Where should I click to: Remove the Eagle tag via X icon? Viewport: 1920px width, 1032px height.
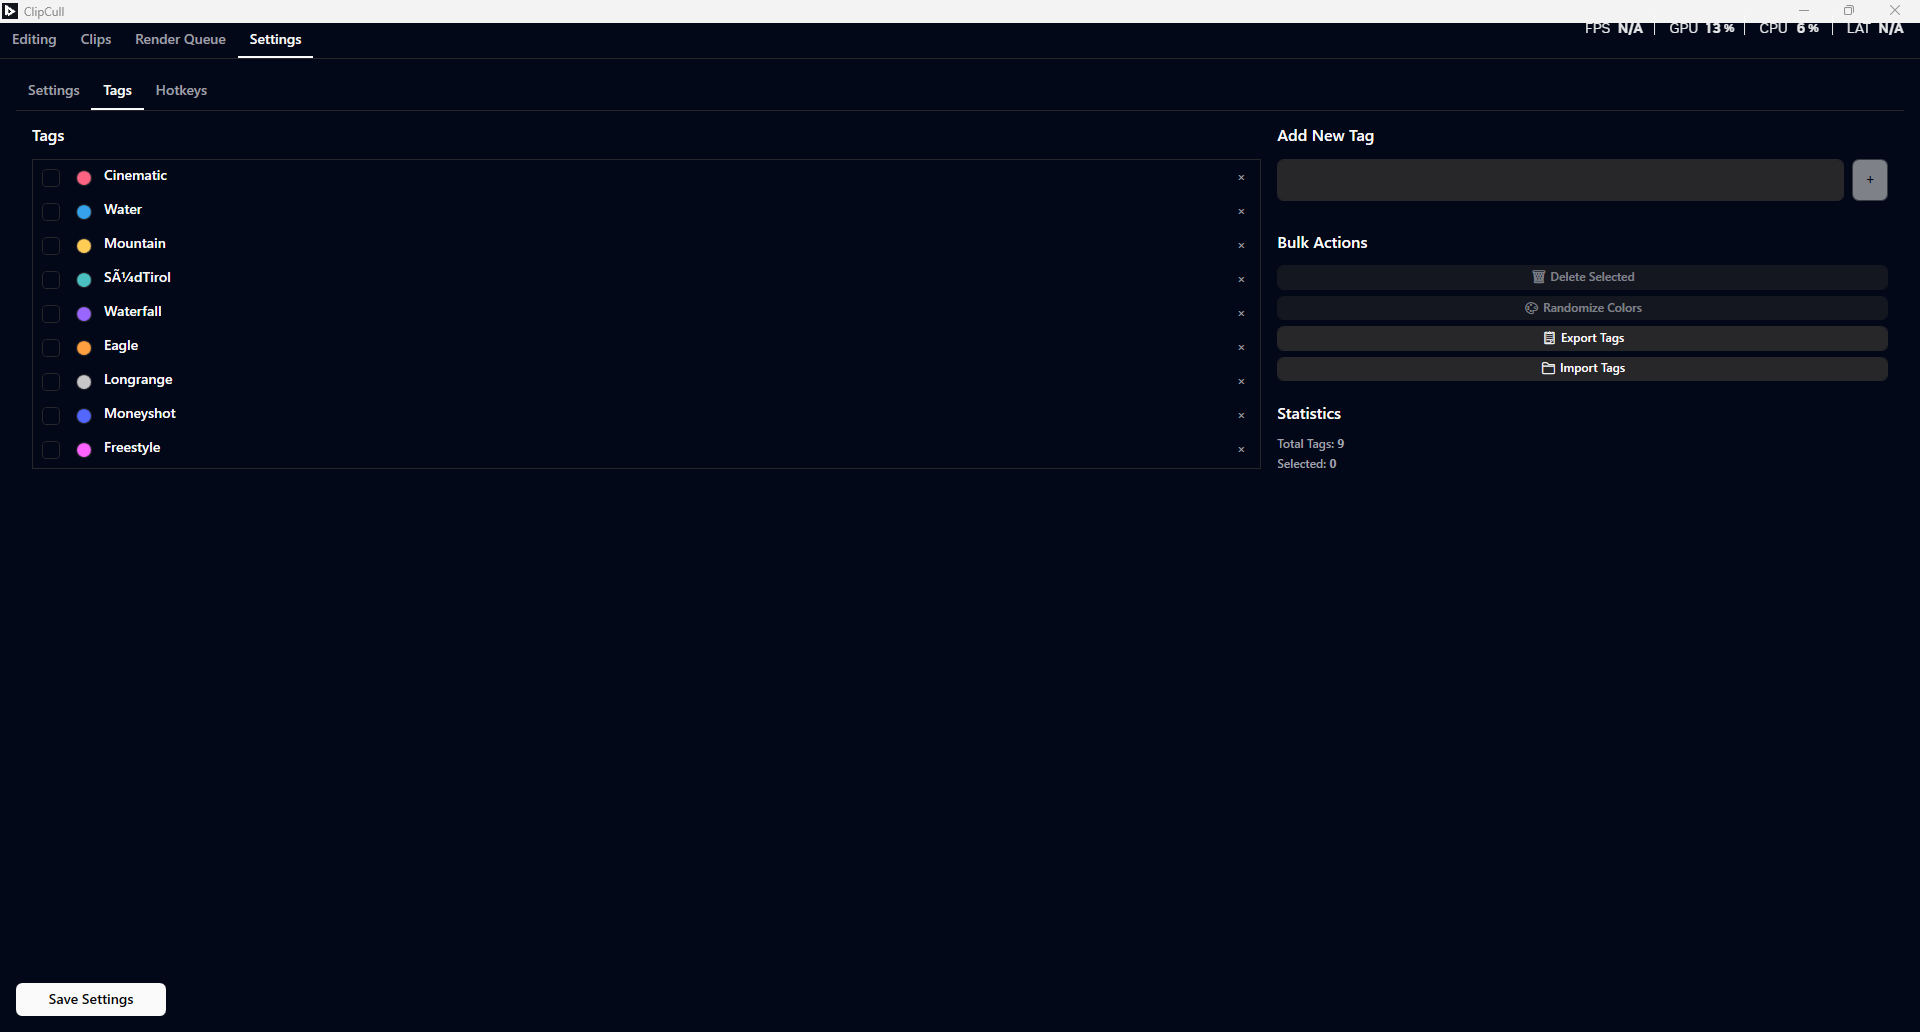point(1241,348)
